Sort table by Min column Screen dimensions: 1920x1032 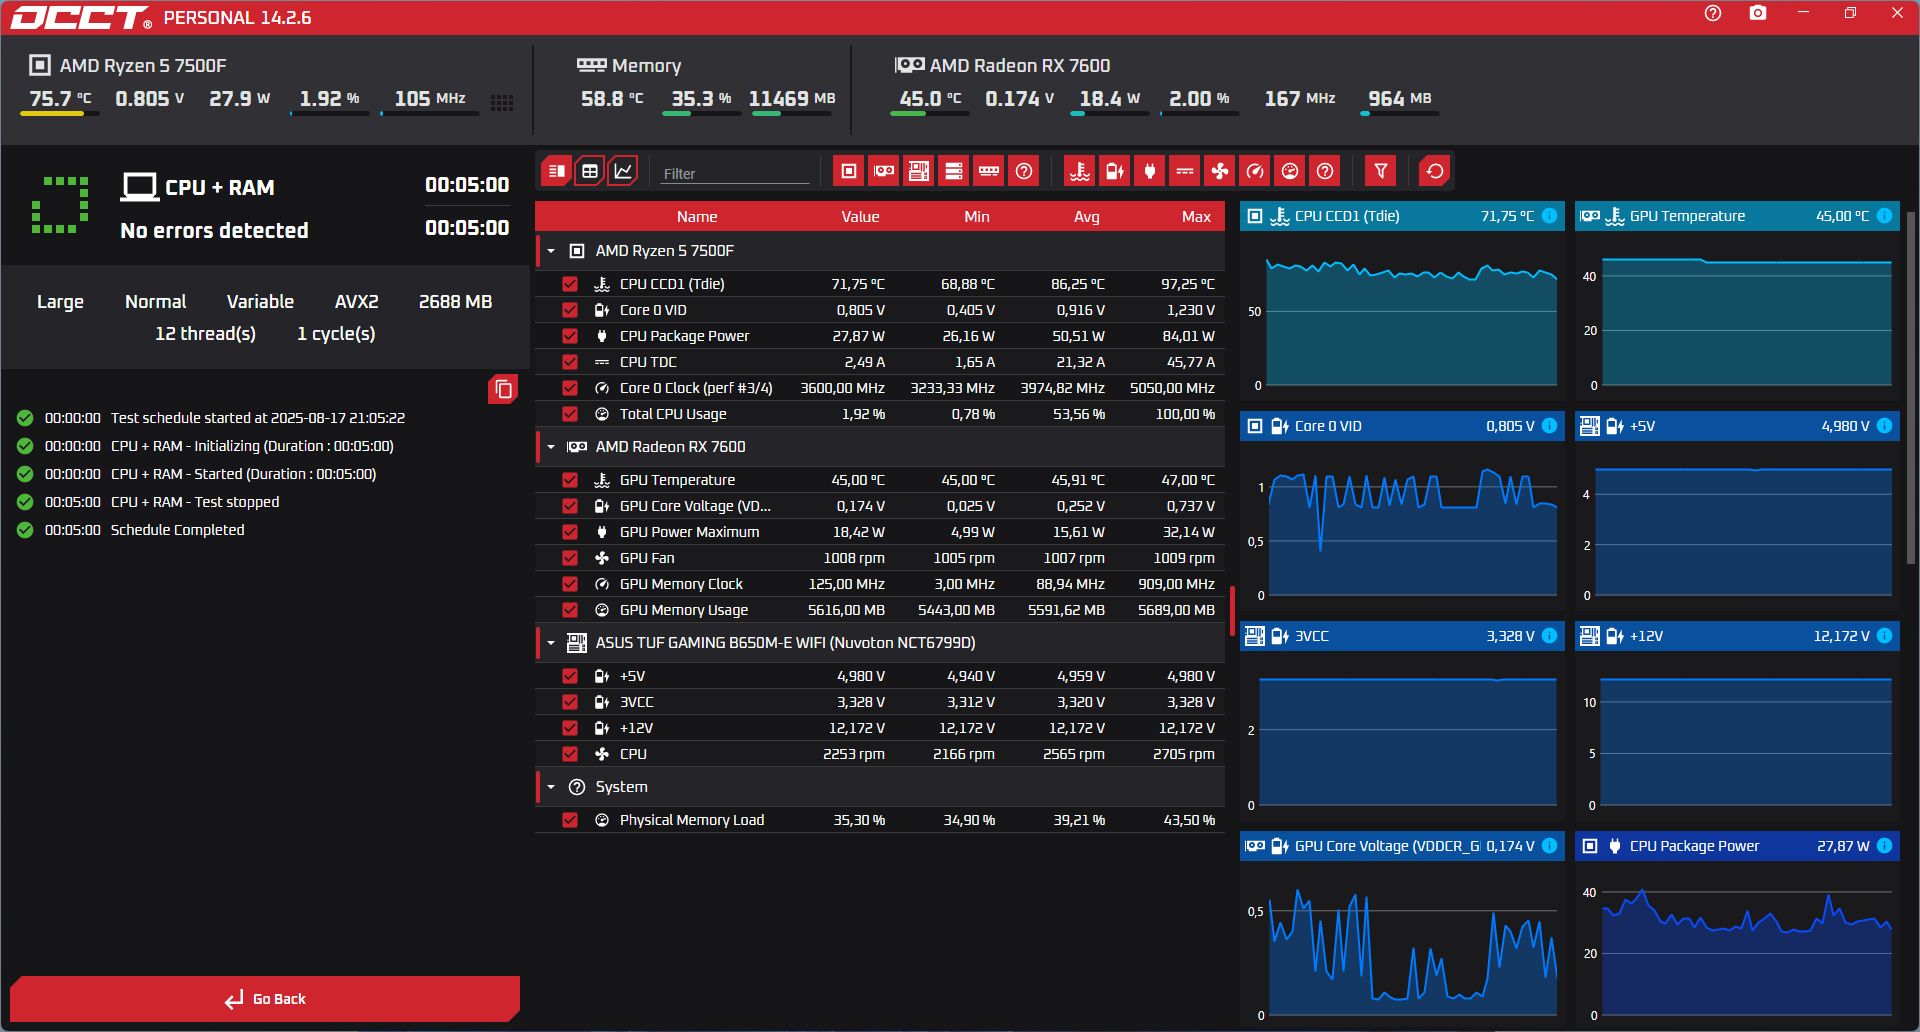coord(977,217)
